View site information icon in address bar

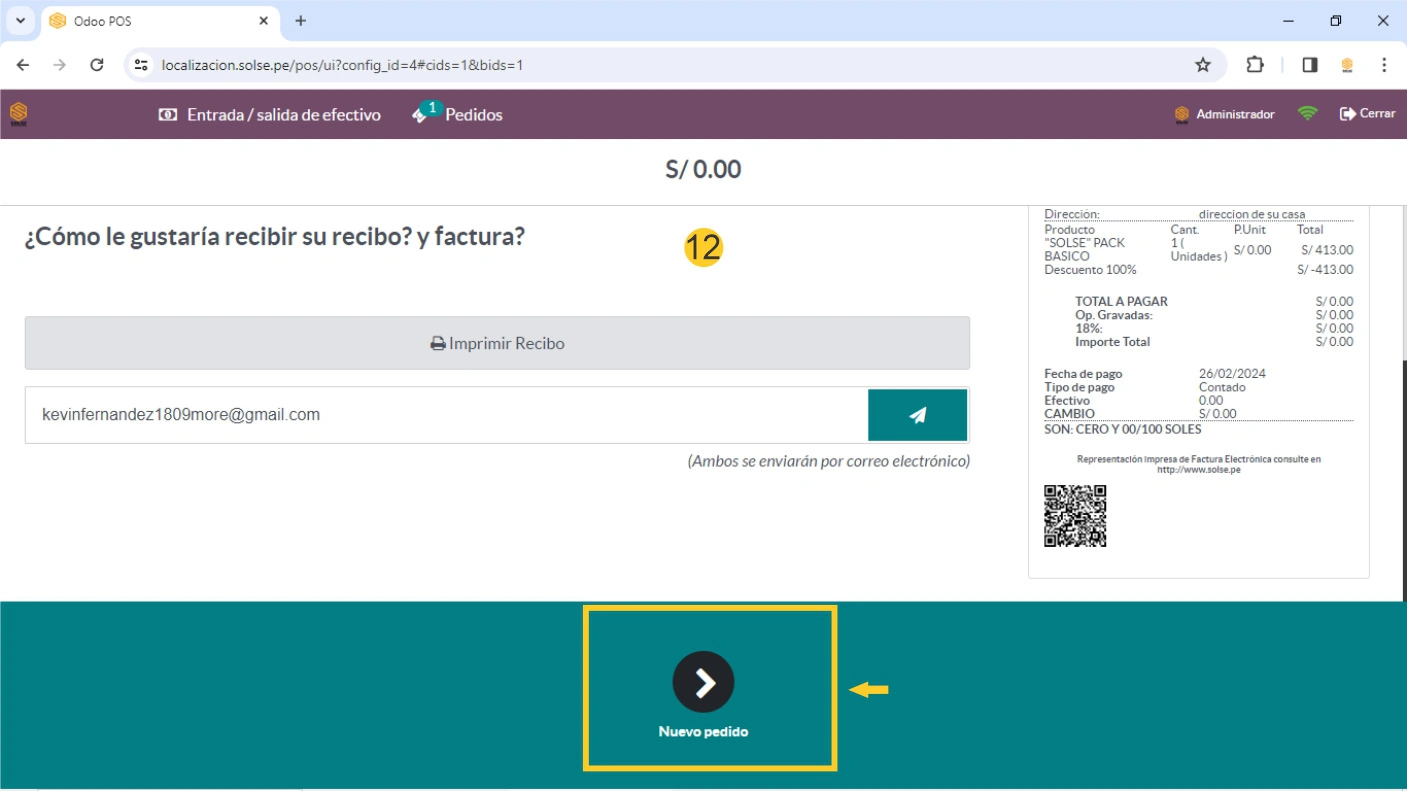click(x=142, y=65)
